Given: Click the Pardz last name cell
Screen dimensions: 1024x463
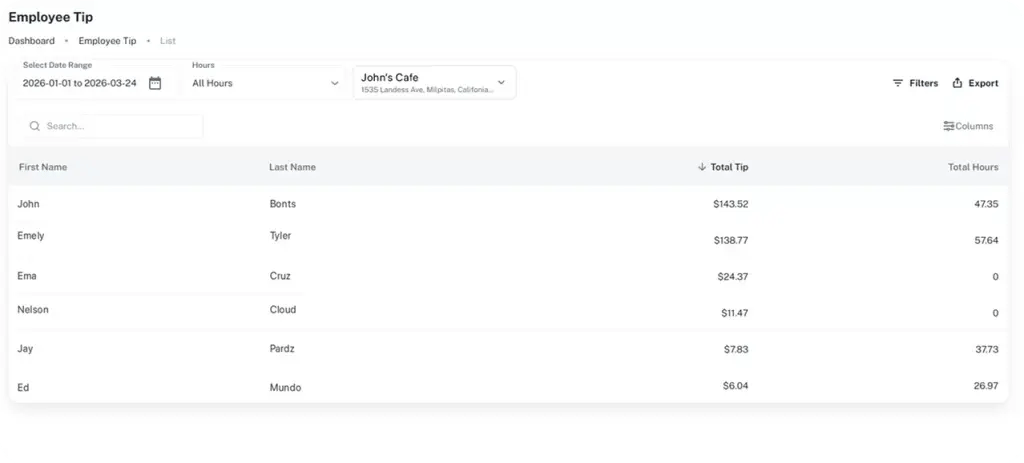Looking at the screenshot, I should [x=282, y=349].
